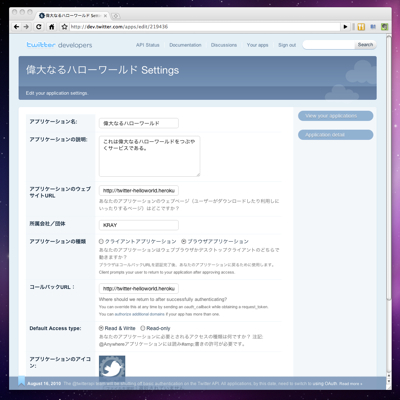Click the コールバックURL input field
The image size is (400, 400).
click(139, 288)
